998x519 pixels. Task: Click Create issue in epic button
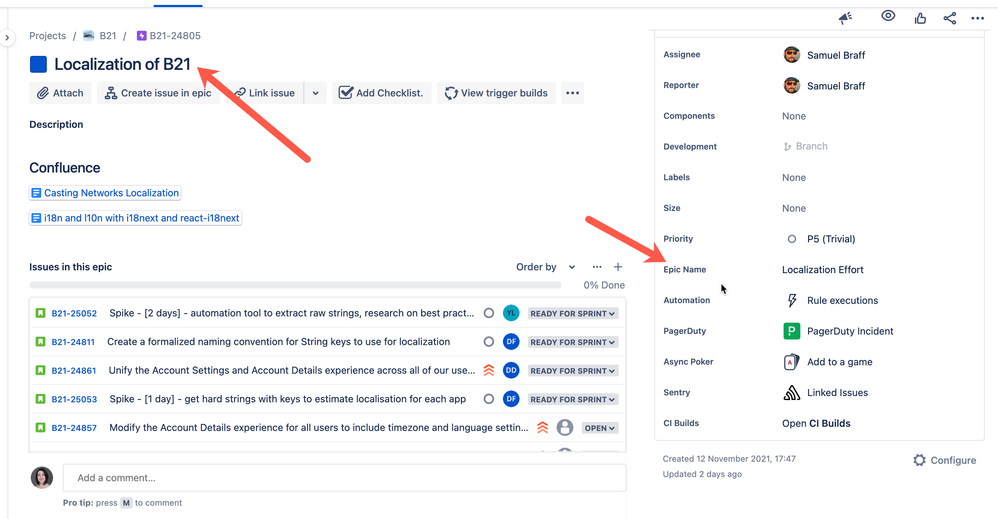(x=158, y=93)
